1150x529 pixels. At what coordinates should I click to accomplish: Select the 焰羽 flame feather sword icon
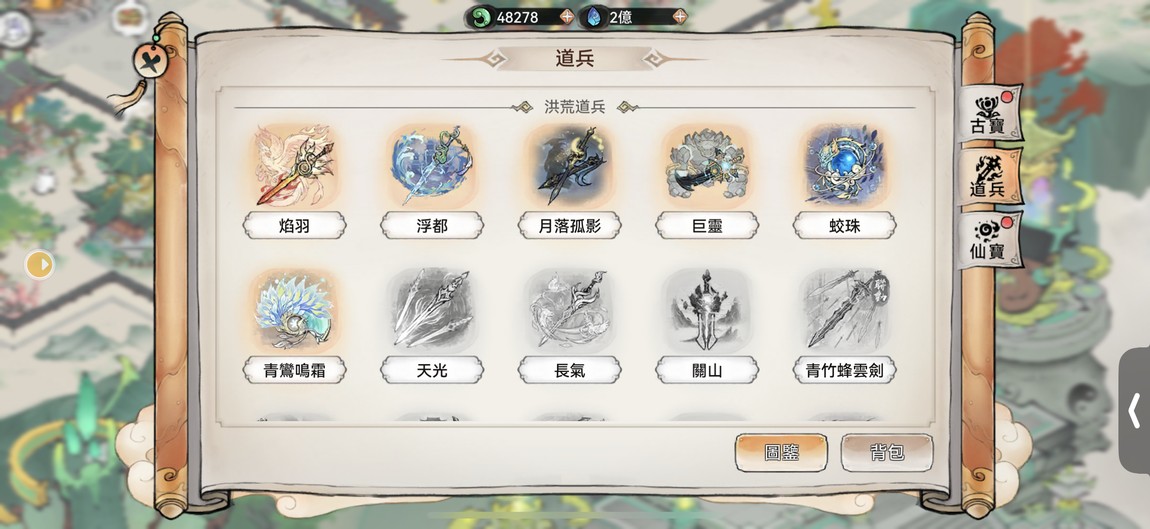(x=294, y=166)
